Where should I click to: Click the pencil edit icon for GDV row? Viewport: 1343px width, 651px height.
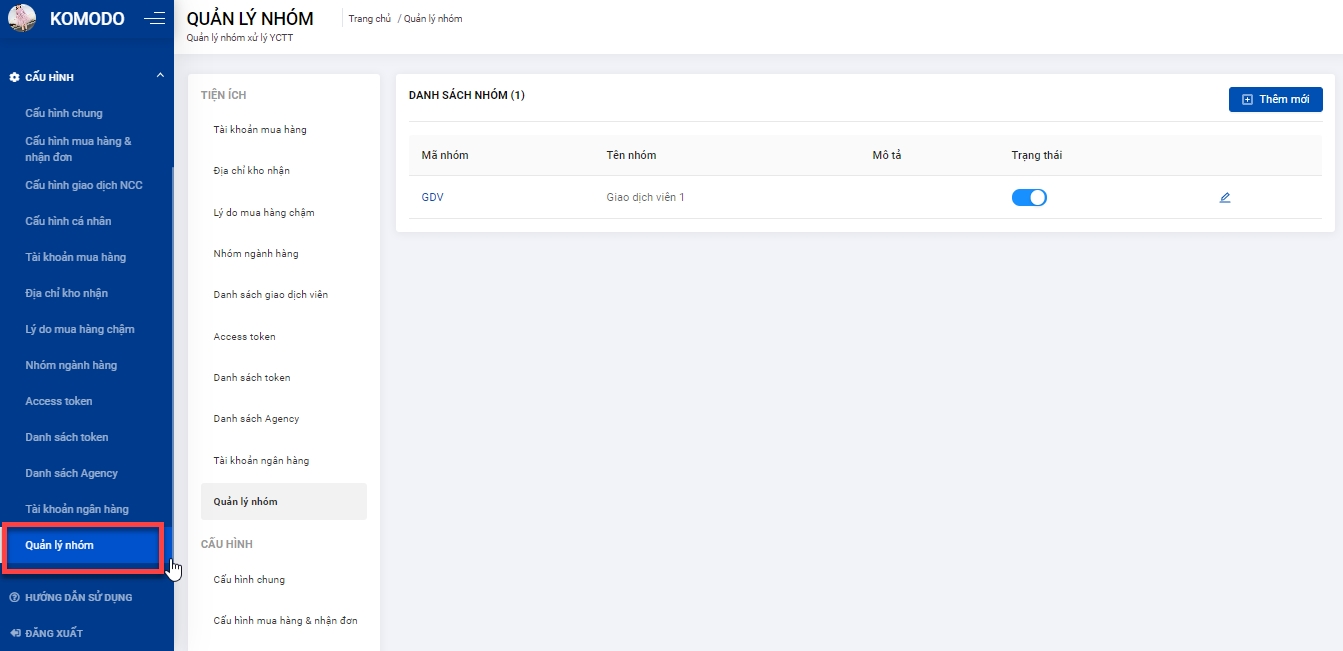pos(1225,198)
